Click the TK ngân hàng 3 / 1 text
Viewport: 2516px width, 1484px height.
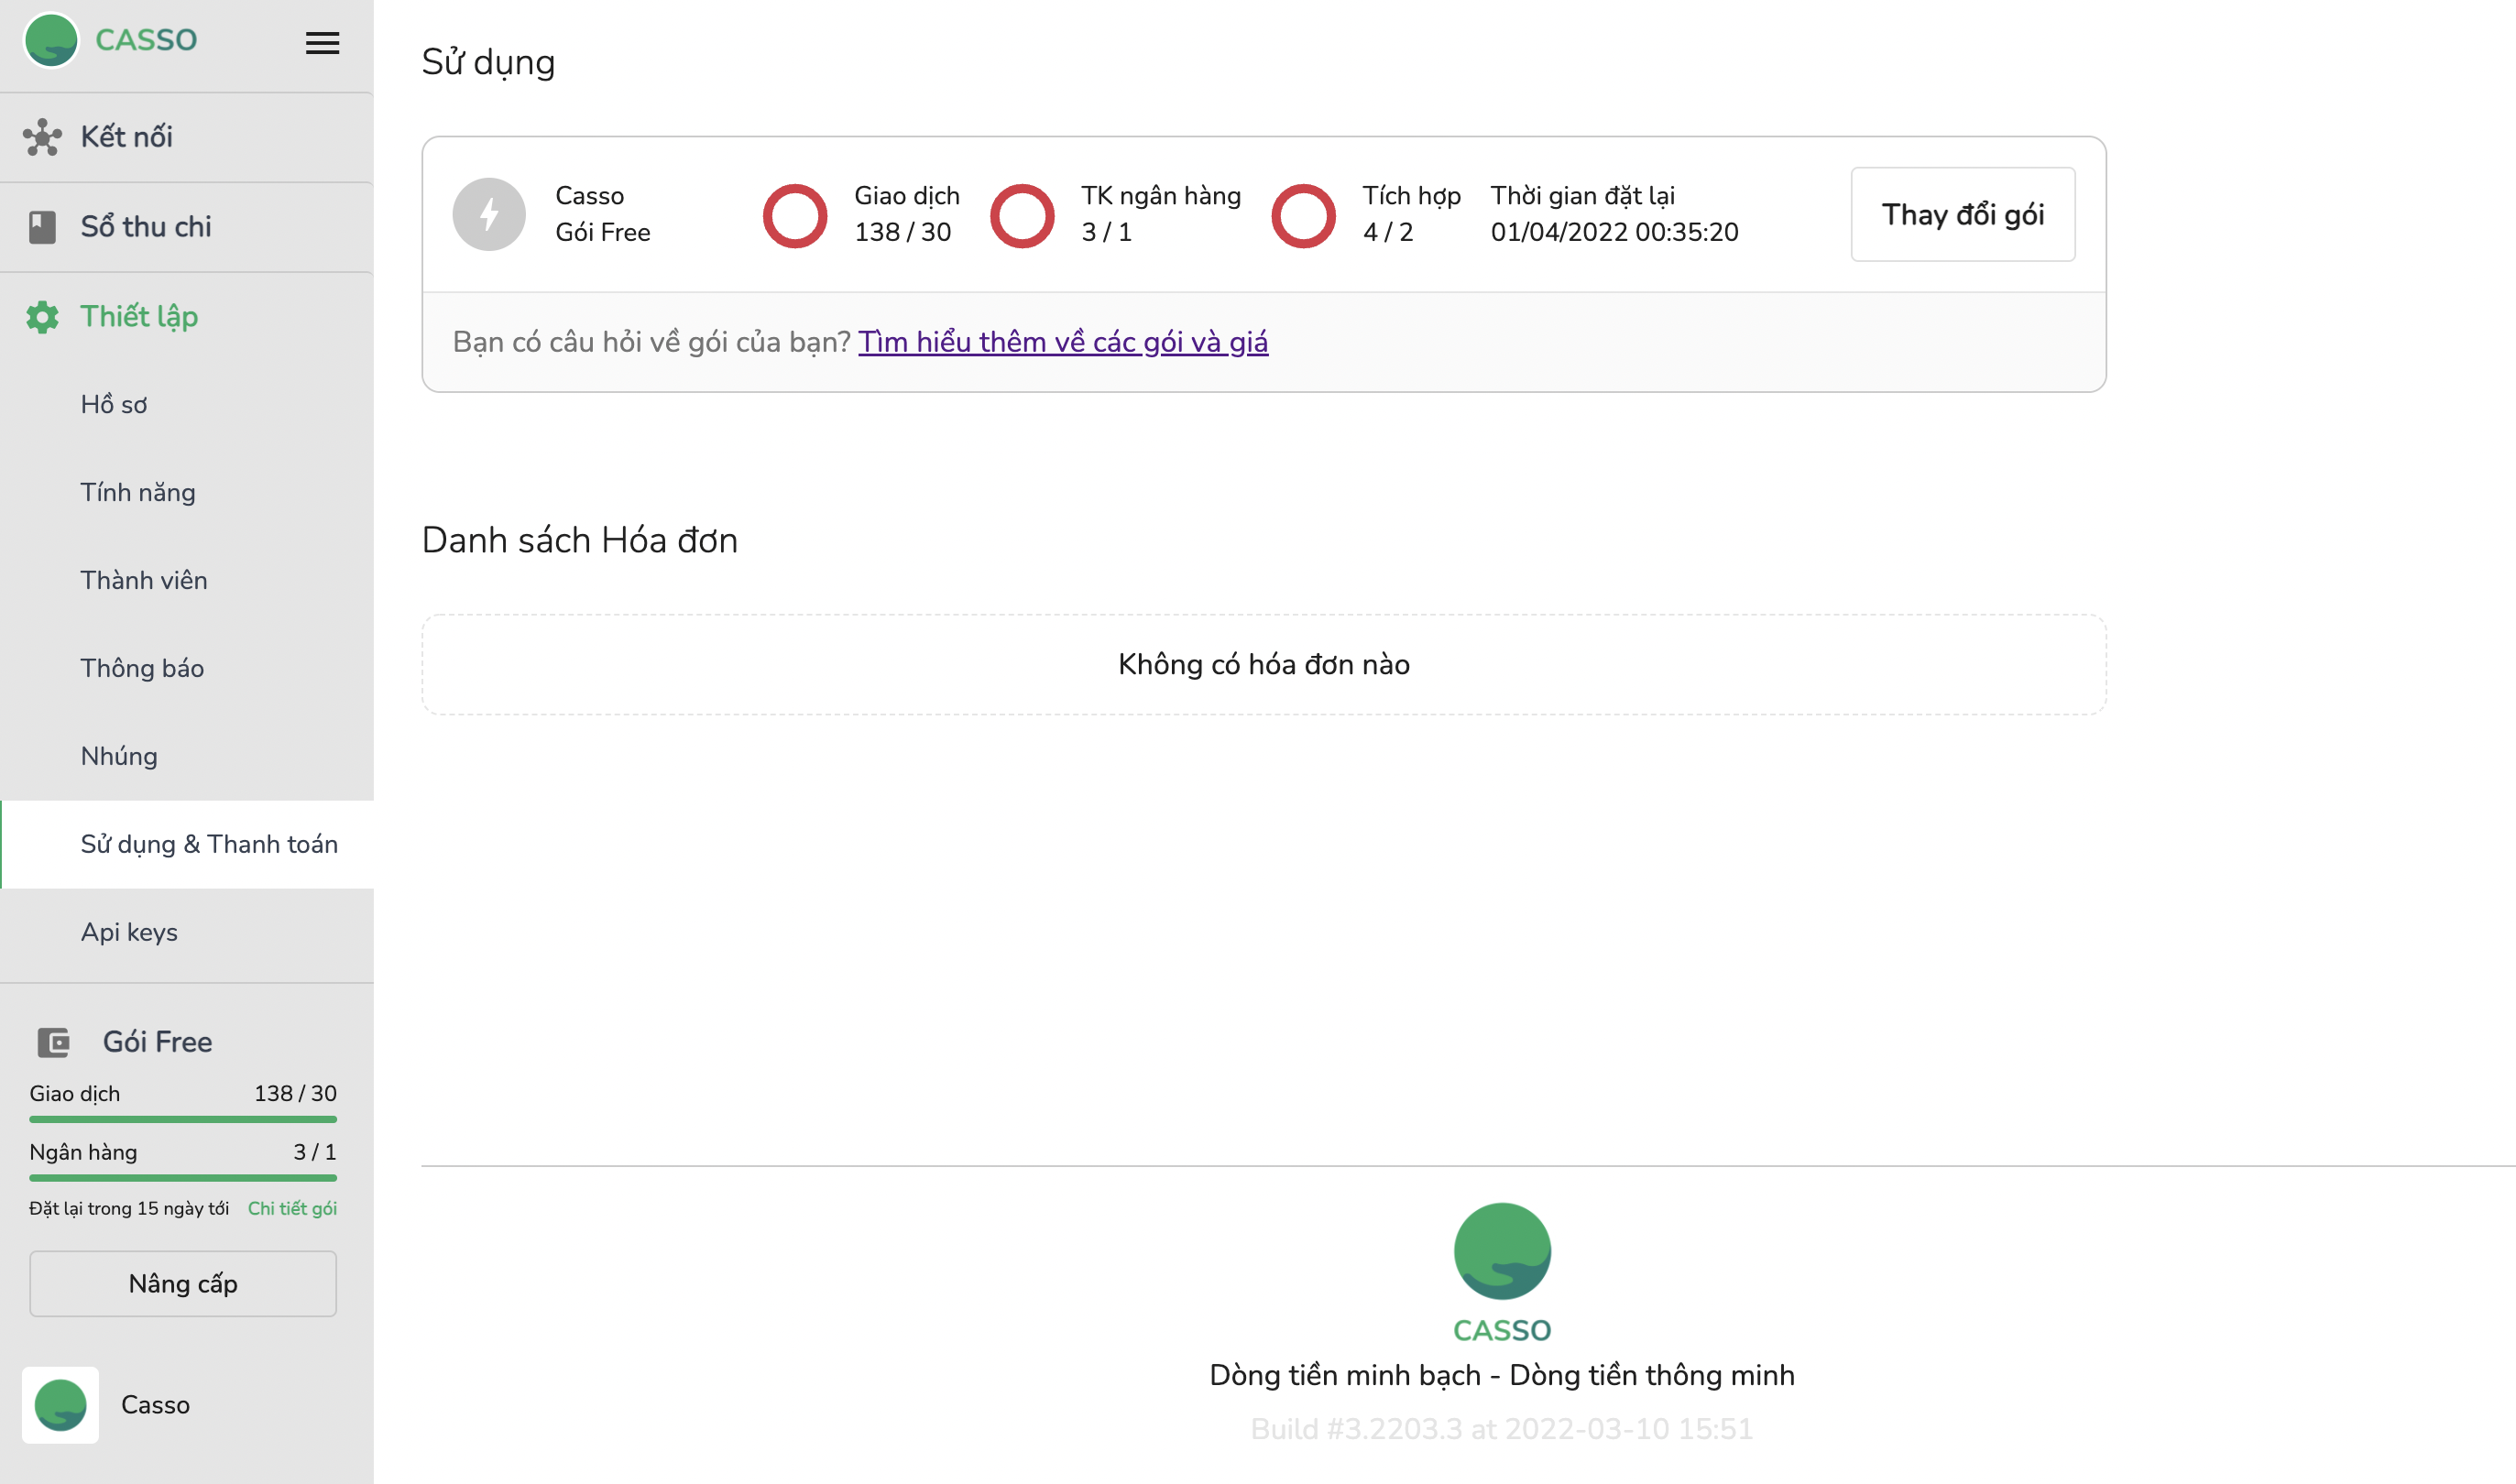[1161, 214]
